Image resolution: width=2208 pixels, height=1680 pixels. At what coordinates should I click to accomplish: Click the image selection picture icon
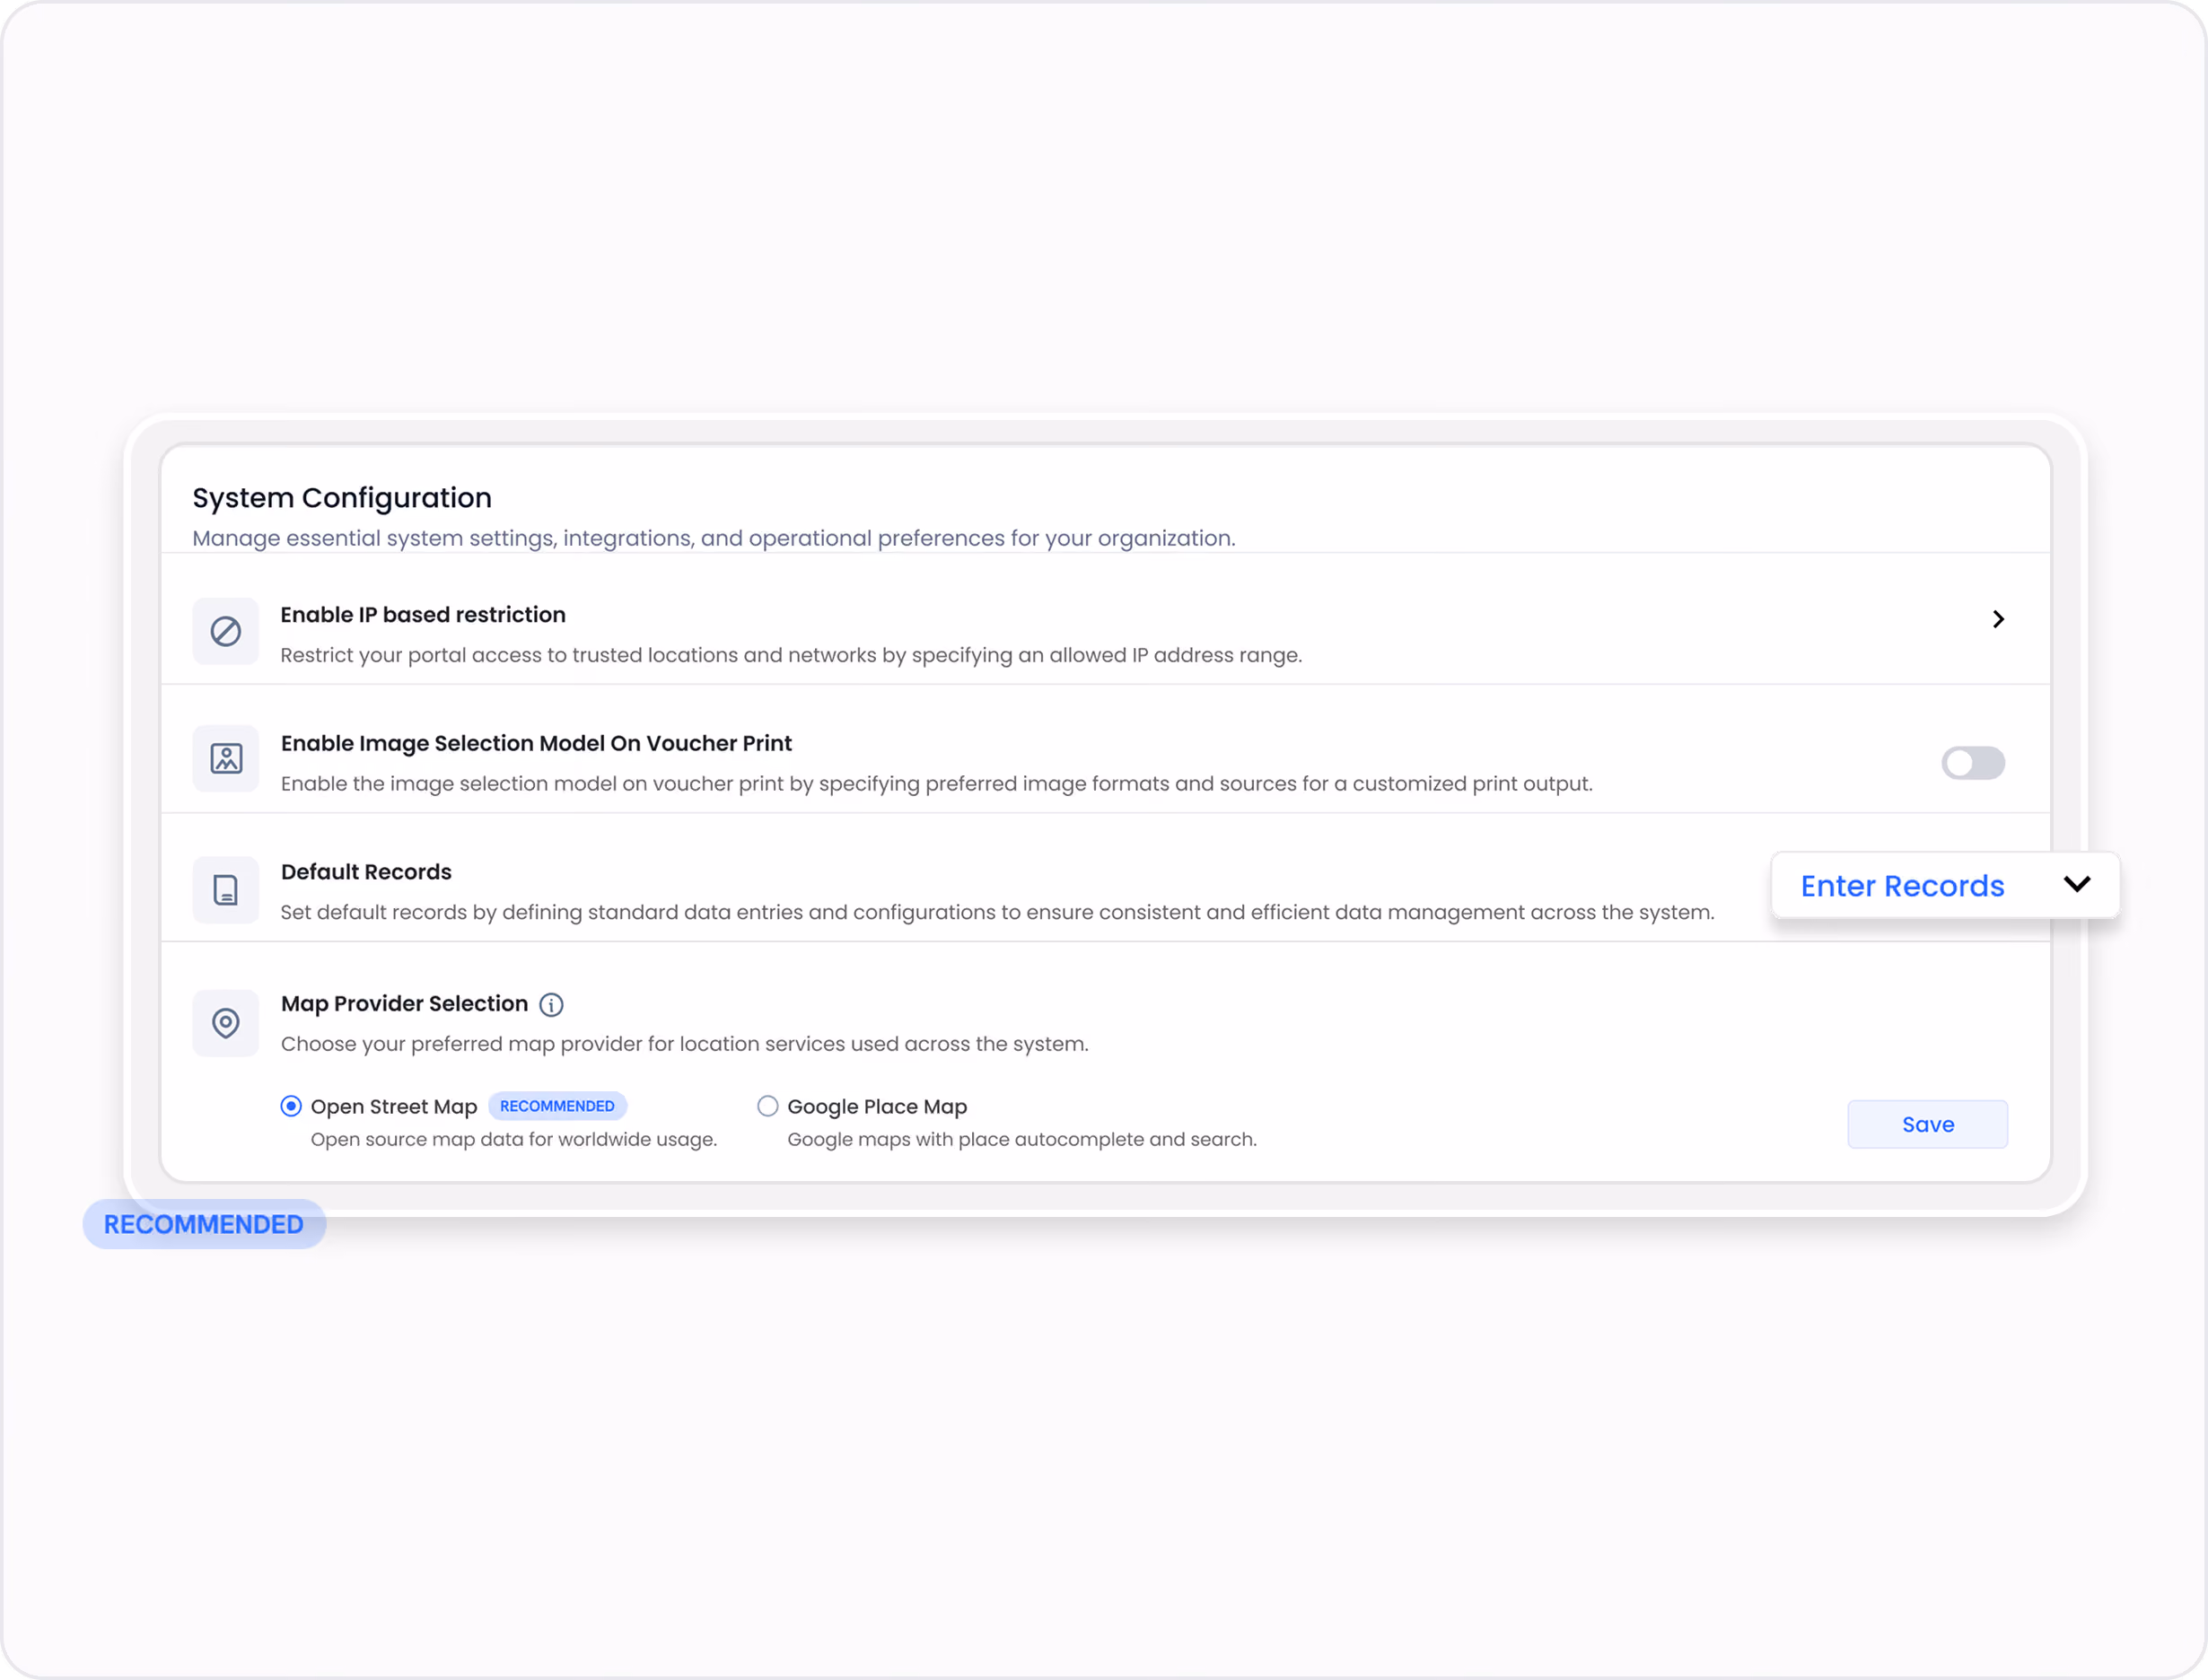(x=225, y=759)
